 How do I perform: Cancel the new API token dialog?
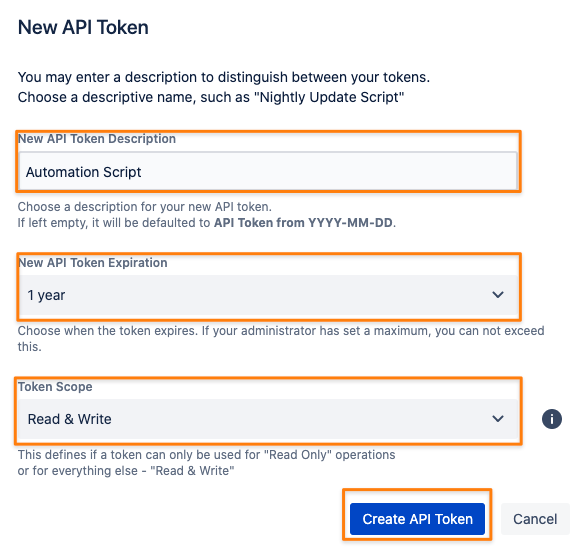click(535, 519)
